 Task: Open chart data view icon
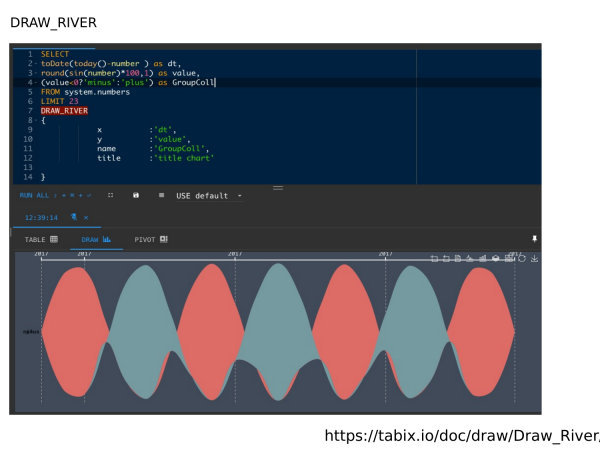coord(458,258)
